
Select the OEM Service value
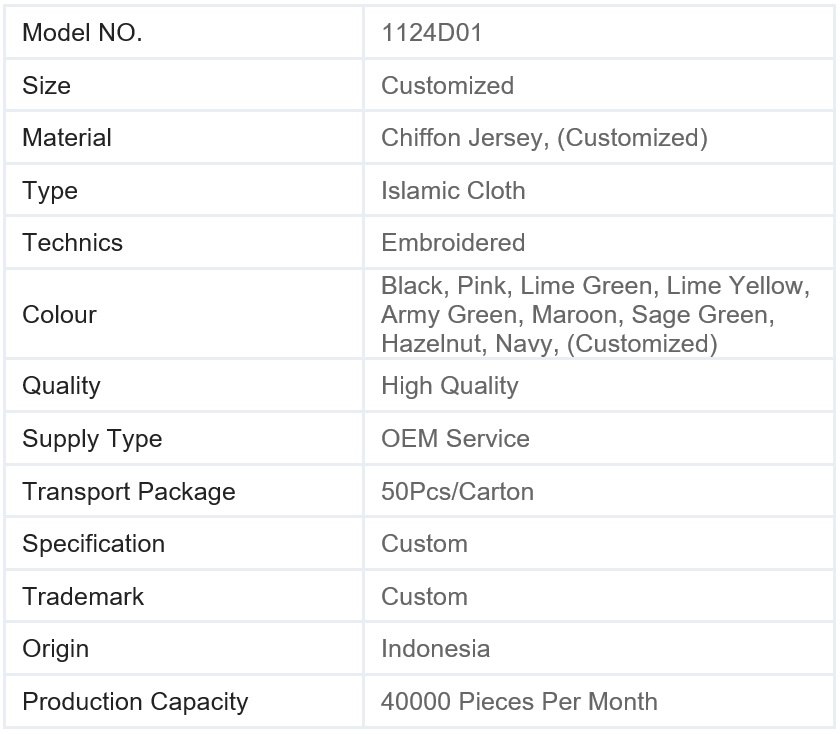pos(455,439)
